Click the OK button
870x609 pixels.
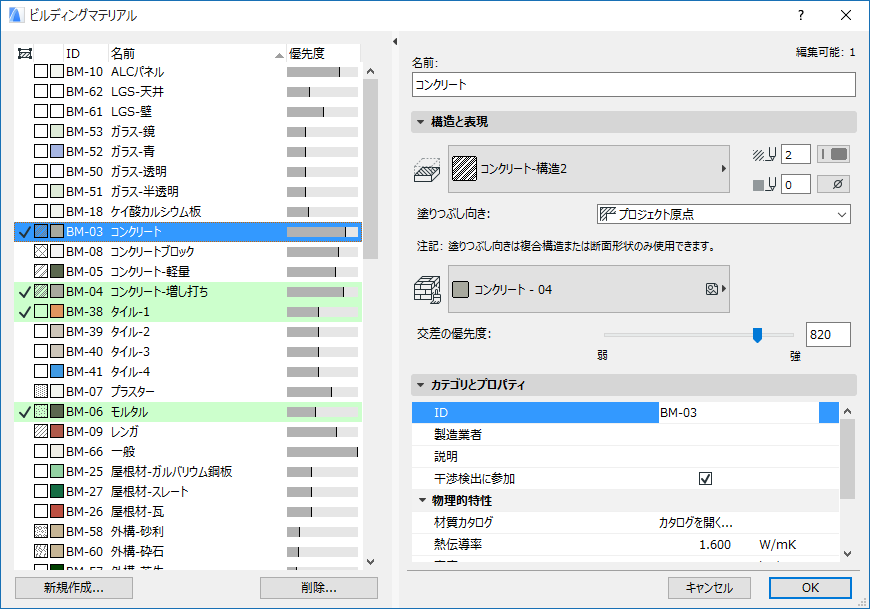[810, 588]
